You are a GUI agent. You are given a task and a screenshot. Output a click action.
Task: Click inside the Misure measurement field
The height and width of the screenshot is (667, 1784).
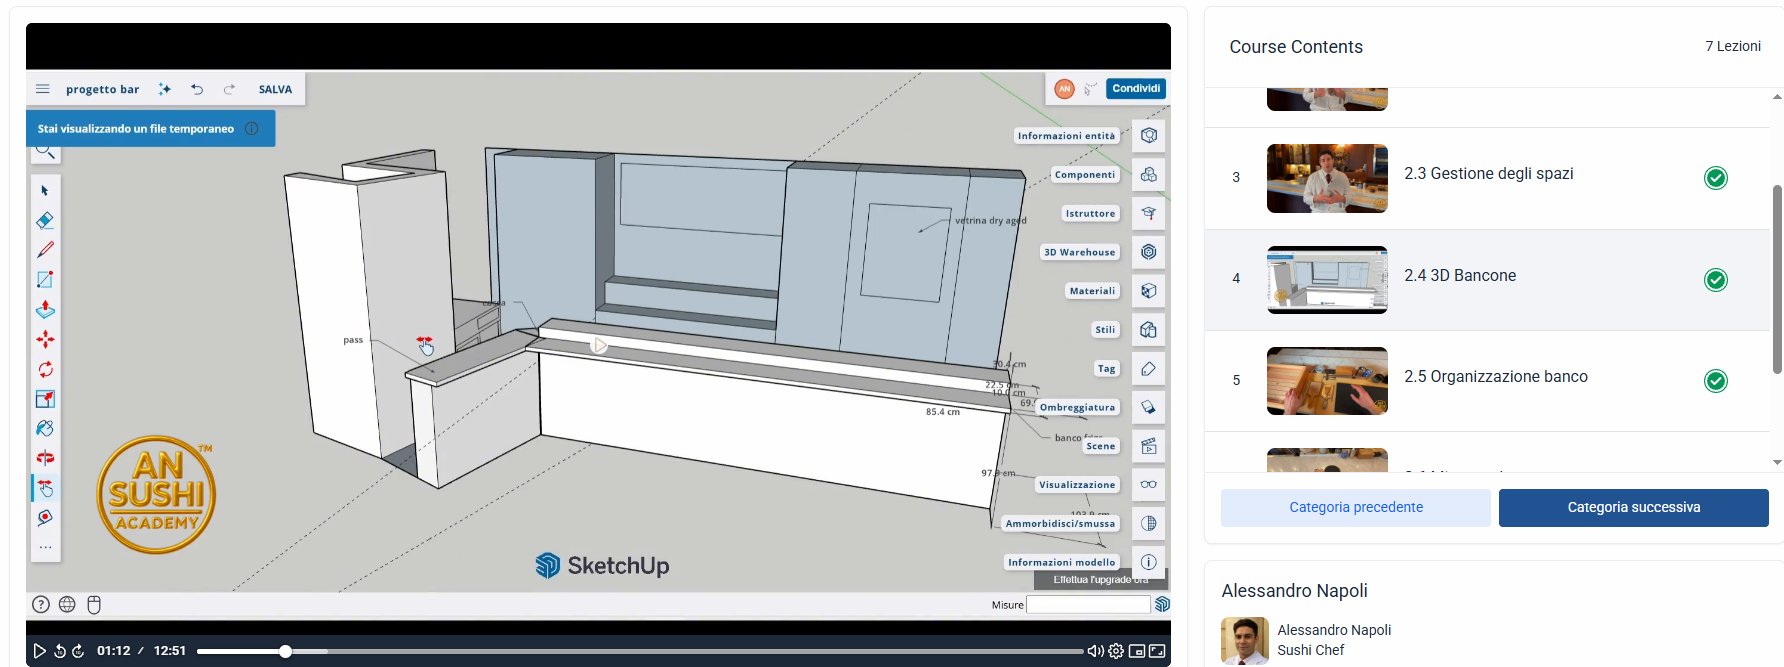point(1088,604)
